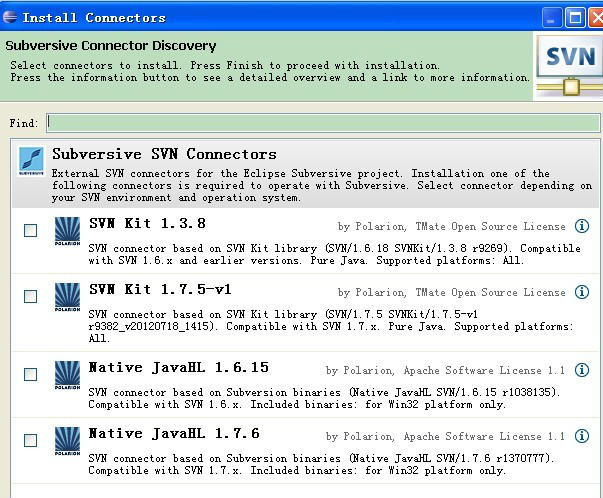Viewport: 603px width, 498px height.
Task: Click the Subversive SVN Connectors heading
Action: 165,154
